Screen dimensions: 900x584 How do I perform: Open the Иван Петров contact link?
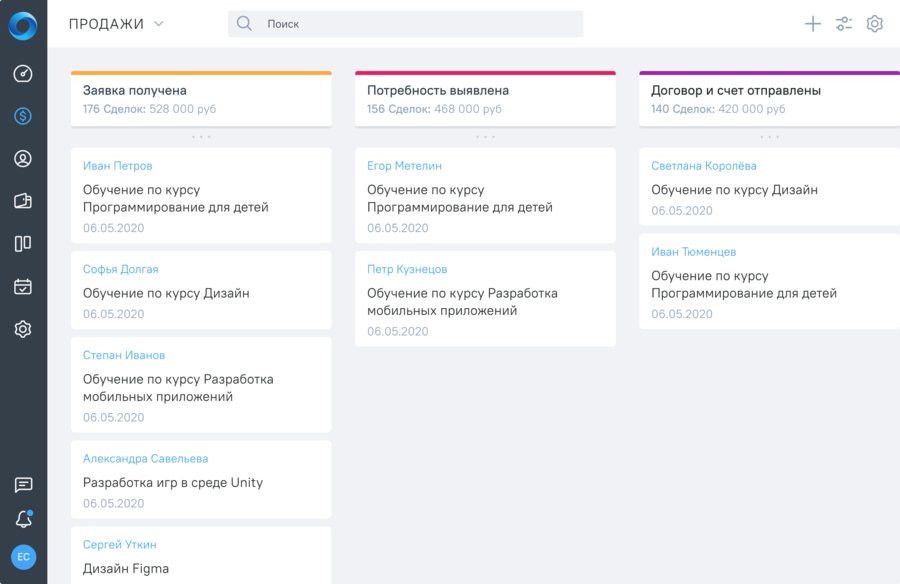pos(118,166)
